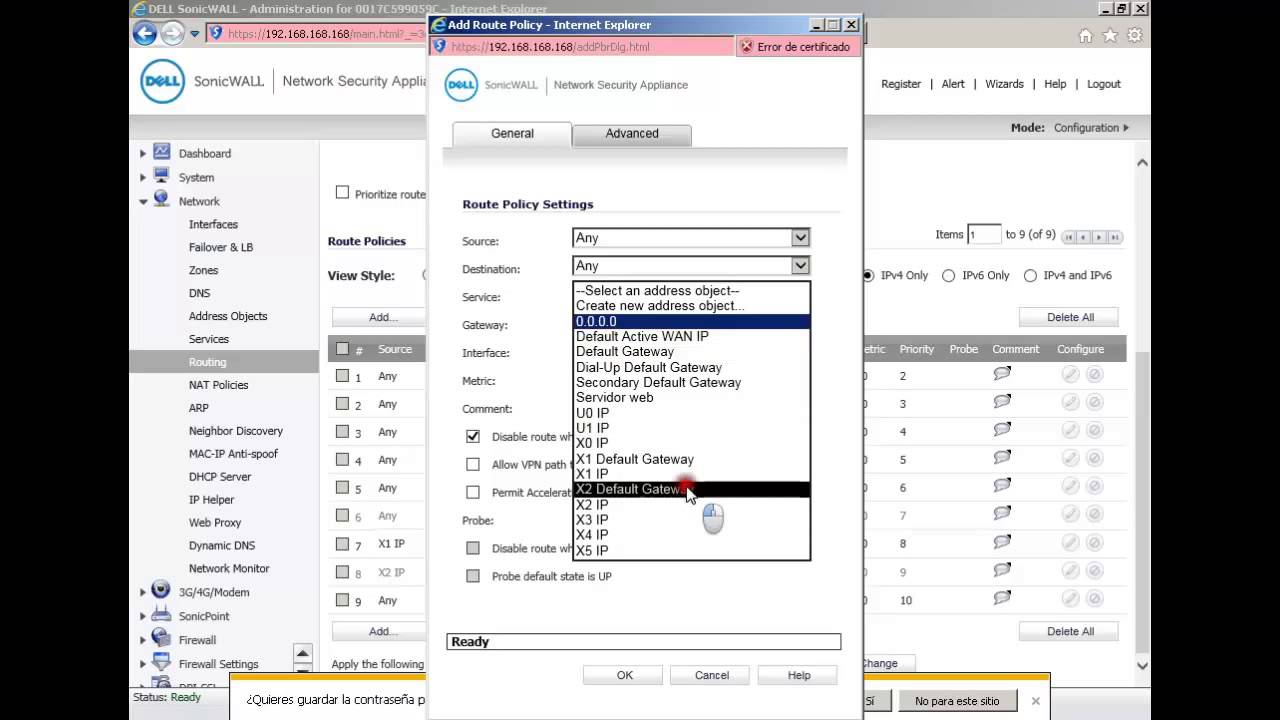Viewport: 1280px width, 720px height.
Task: Click Cancel in Add Route Policy dialog
Action: tap(712, 675)
